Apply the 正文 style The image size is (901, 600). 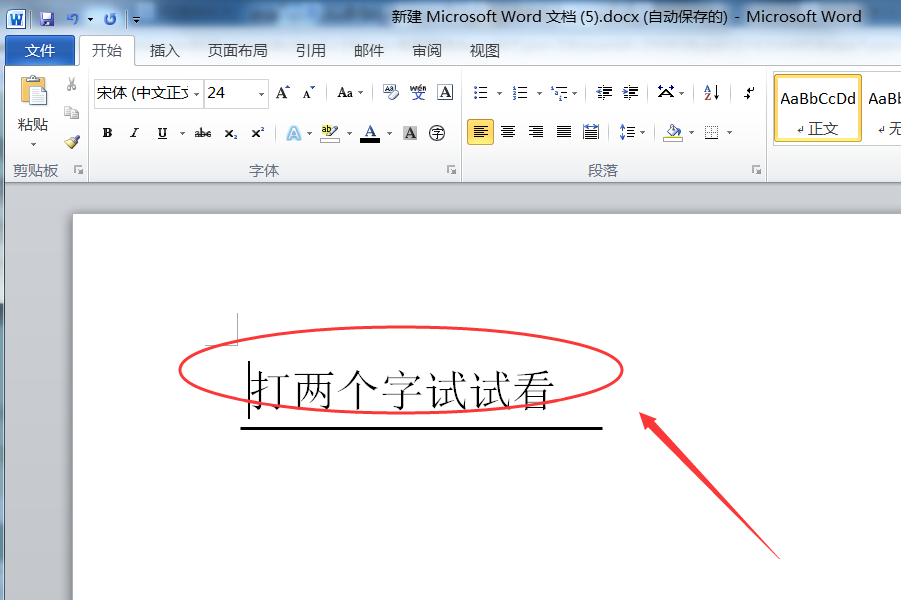pyautogui.click(x=817, y=109)
